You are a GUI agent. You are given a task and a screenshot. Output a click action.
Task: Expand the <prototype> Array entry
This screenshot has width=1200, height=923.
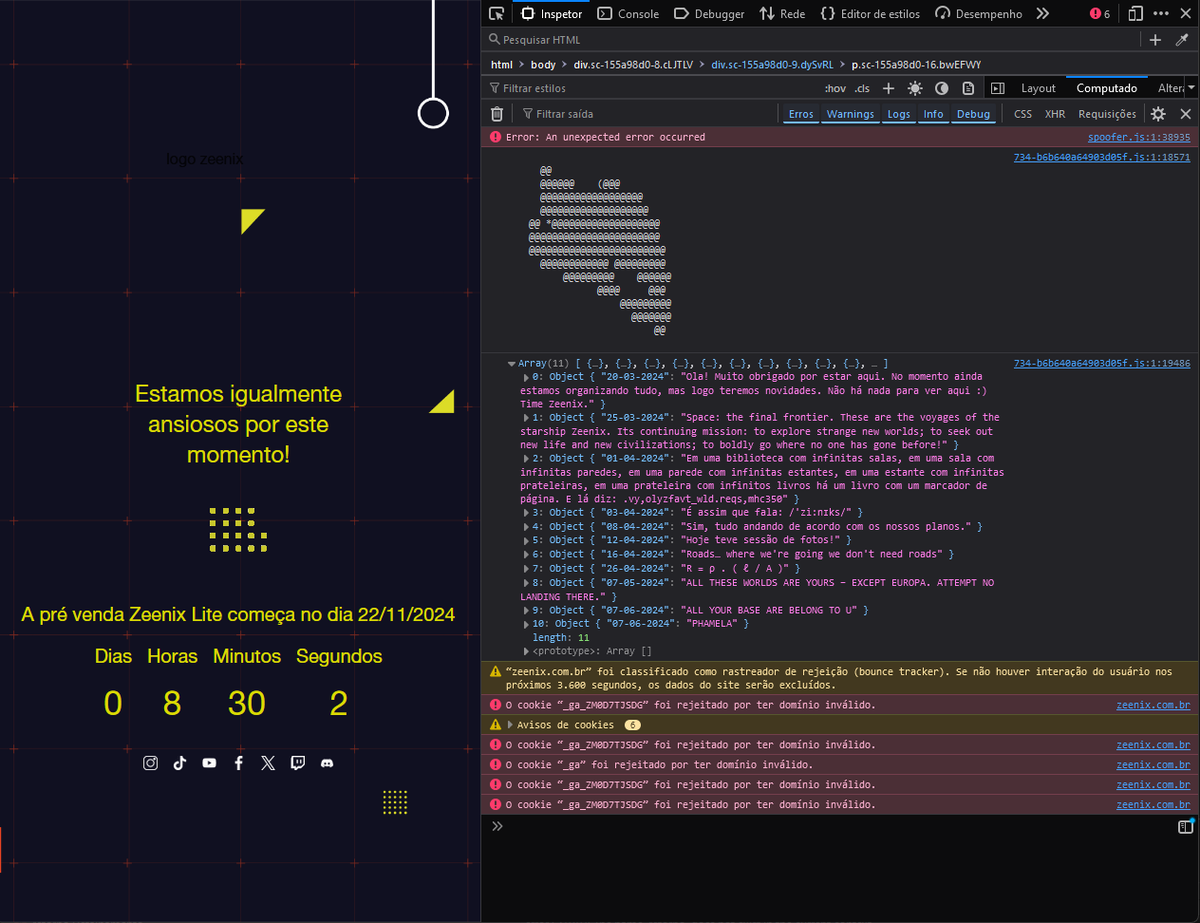point(527,651)
